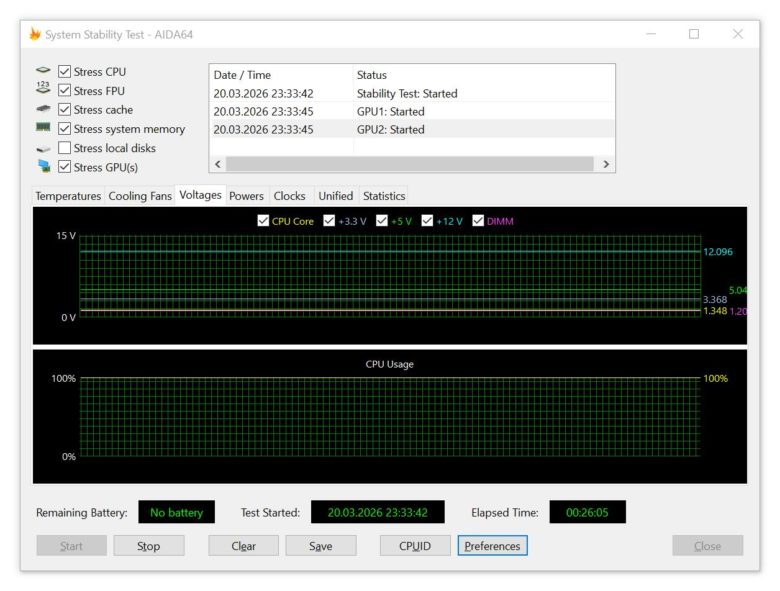
Task: Toggle the +5 V graph checkbox
Action: click(382, 220)
